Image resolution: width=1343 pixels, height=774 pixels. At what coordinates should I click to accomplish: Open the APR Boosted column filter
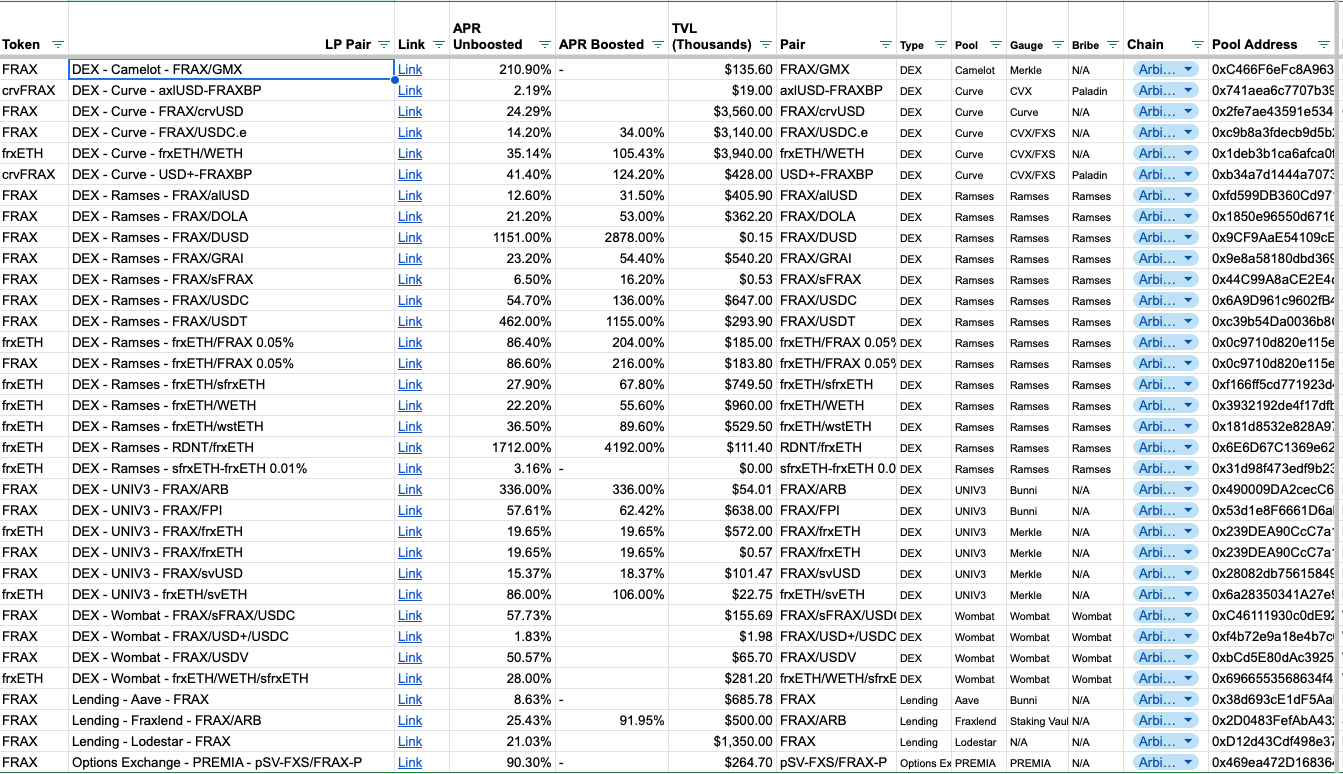pos(657,45)
